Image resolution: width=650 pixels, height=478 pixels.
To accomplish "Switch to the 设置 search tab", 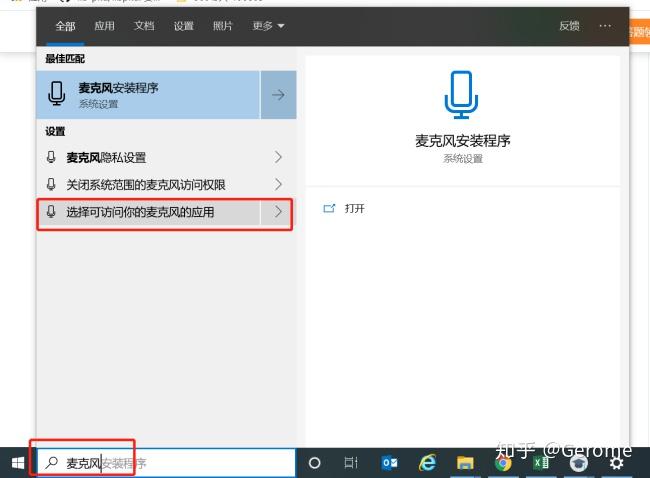I will [184, 26].
